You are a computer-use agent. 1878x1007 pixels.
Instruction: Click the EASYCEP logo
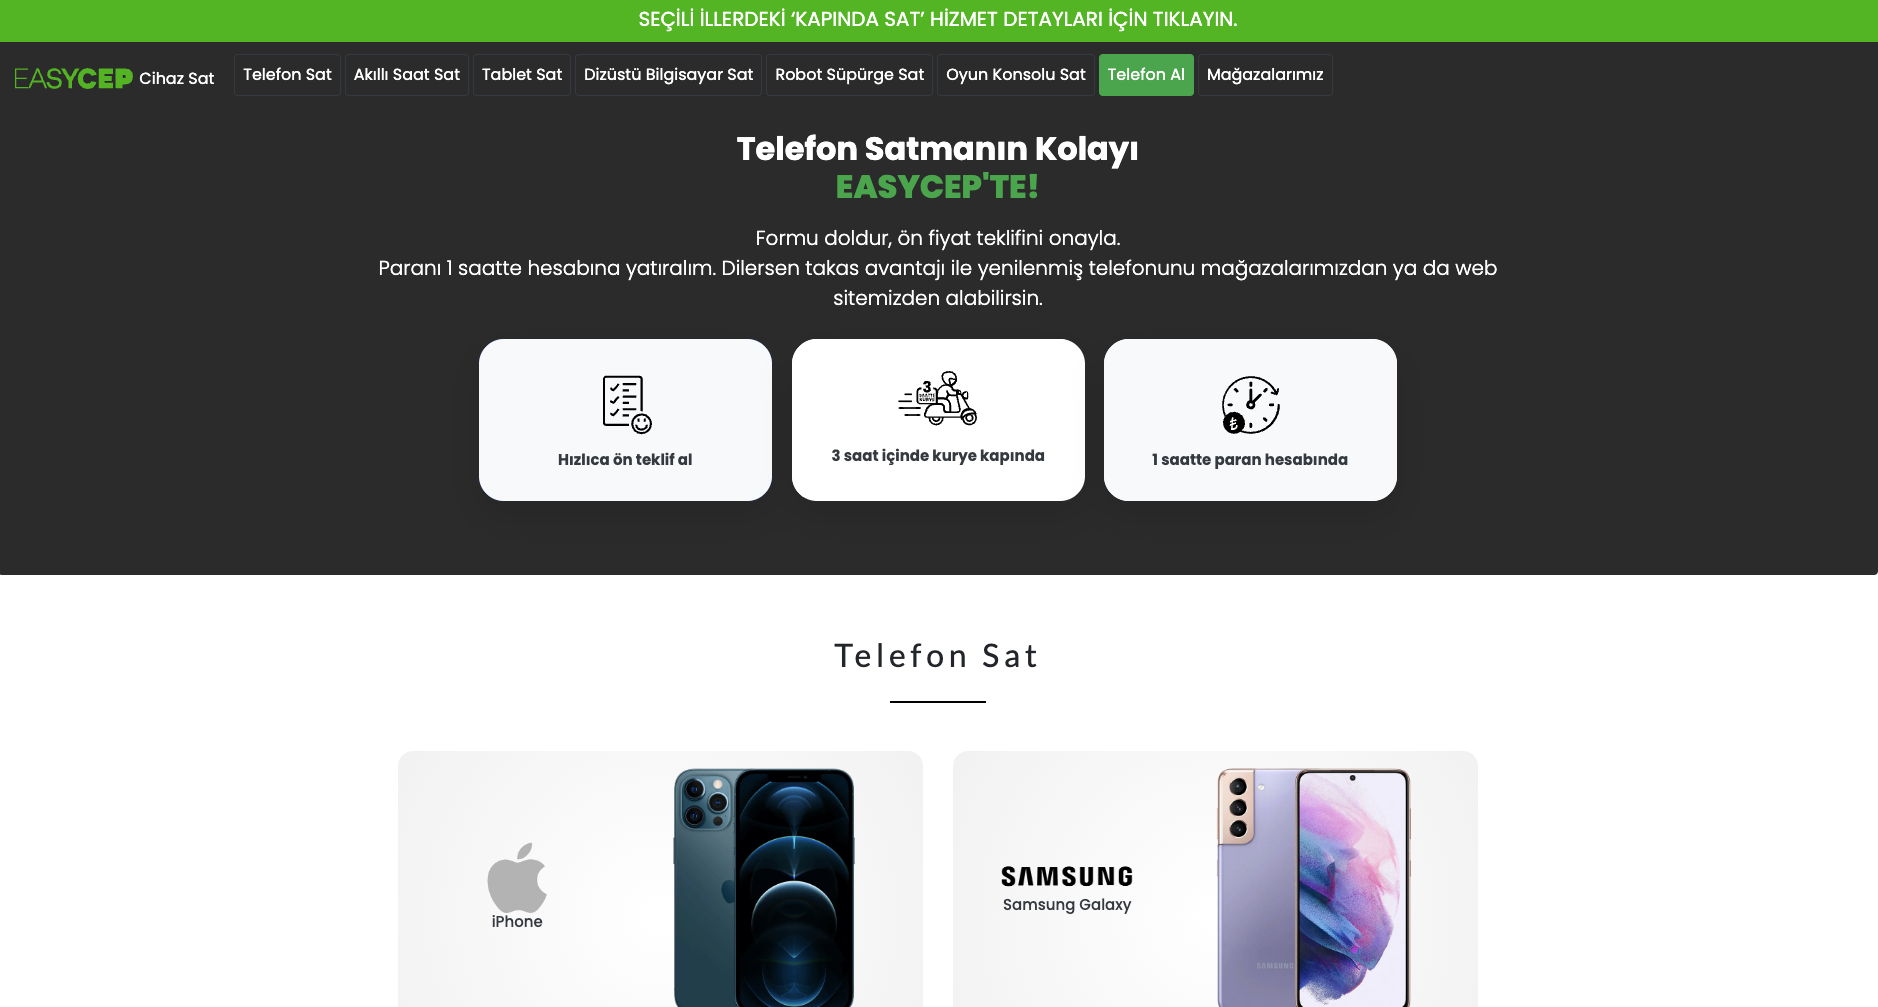click(x=74, y=78)
